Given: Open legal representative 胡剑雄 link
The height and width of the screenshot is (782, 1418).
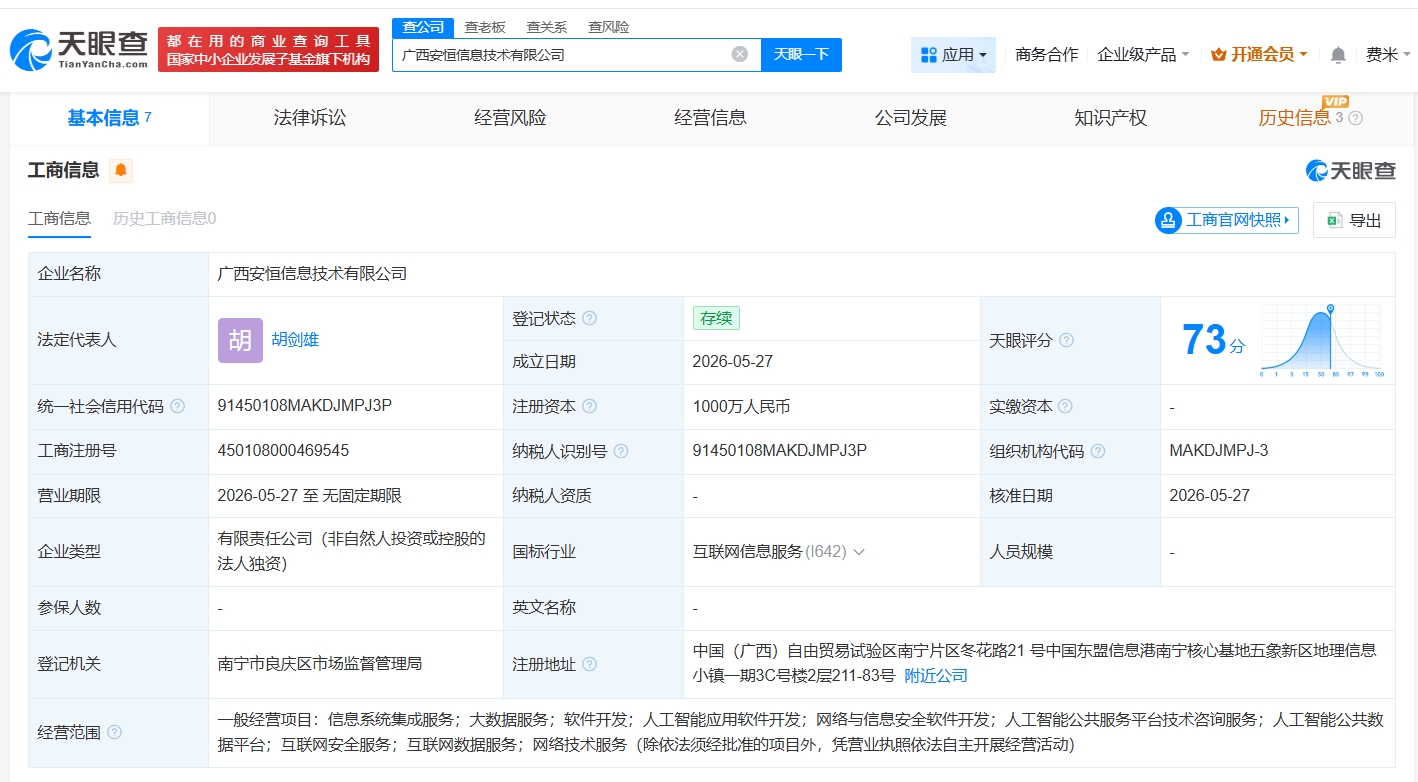Looking at the screenshot, I should (x=295, y=340).
